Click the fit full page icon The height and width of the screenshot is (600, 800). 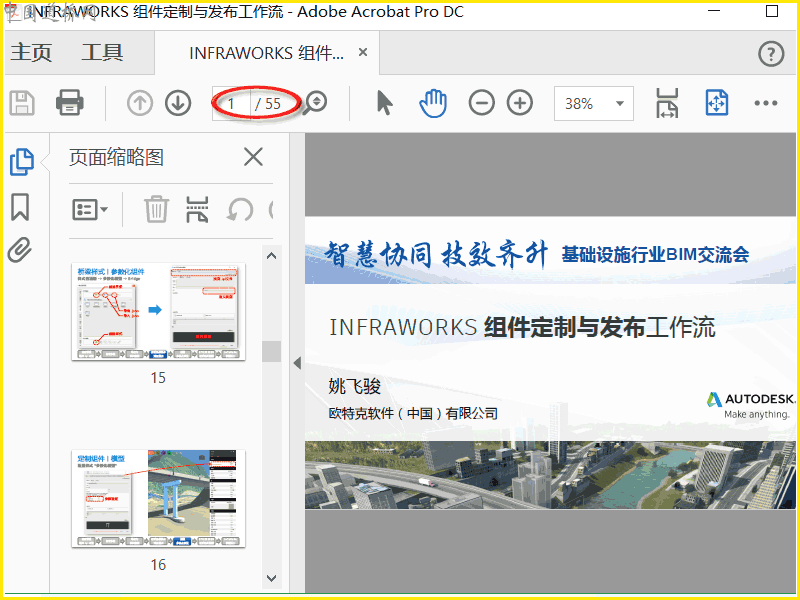tap(717, 103)
